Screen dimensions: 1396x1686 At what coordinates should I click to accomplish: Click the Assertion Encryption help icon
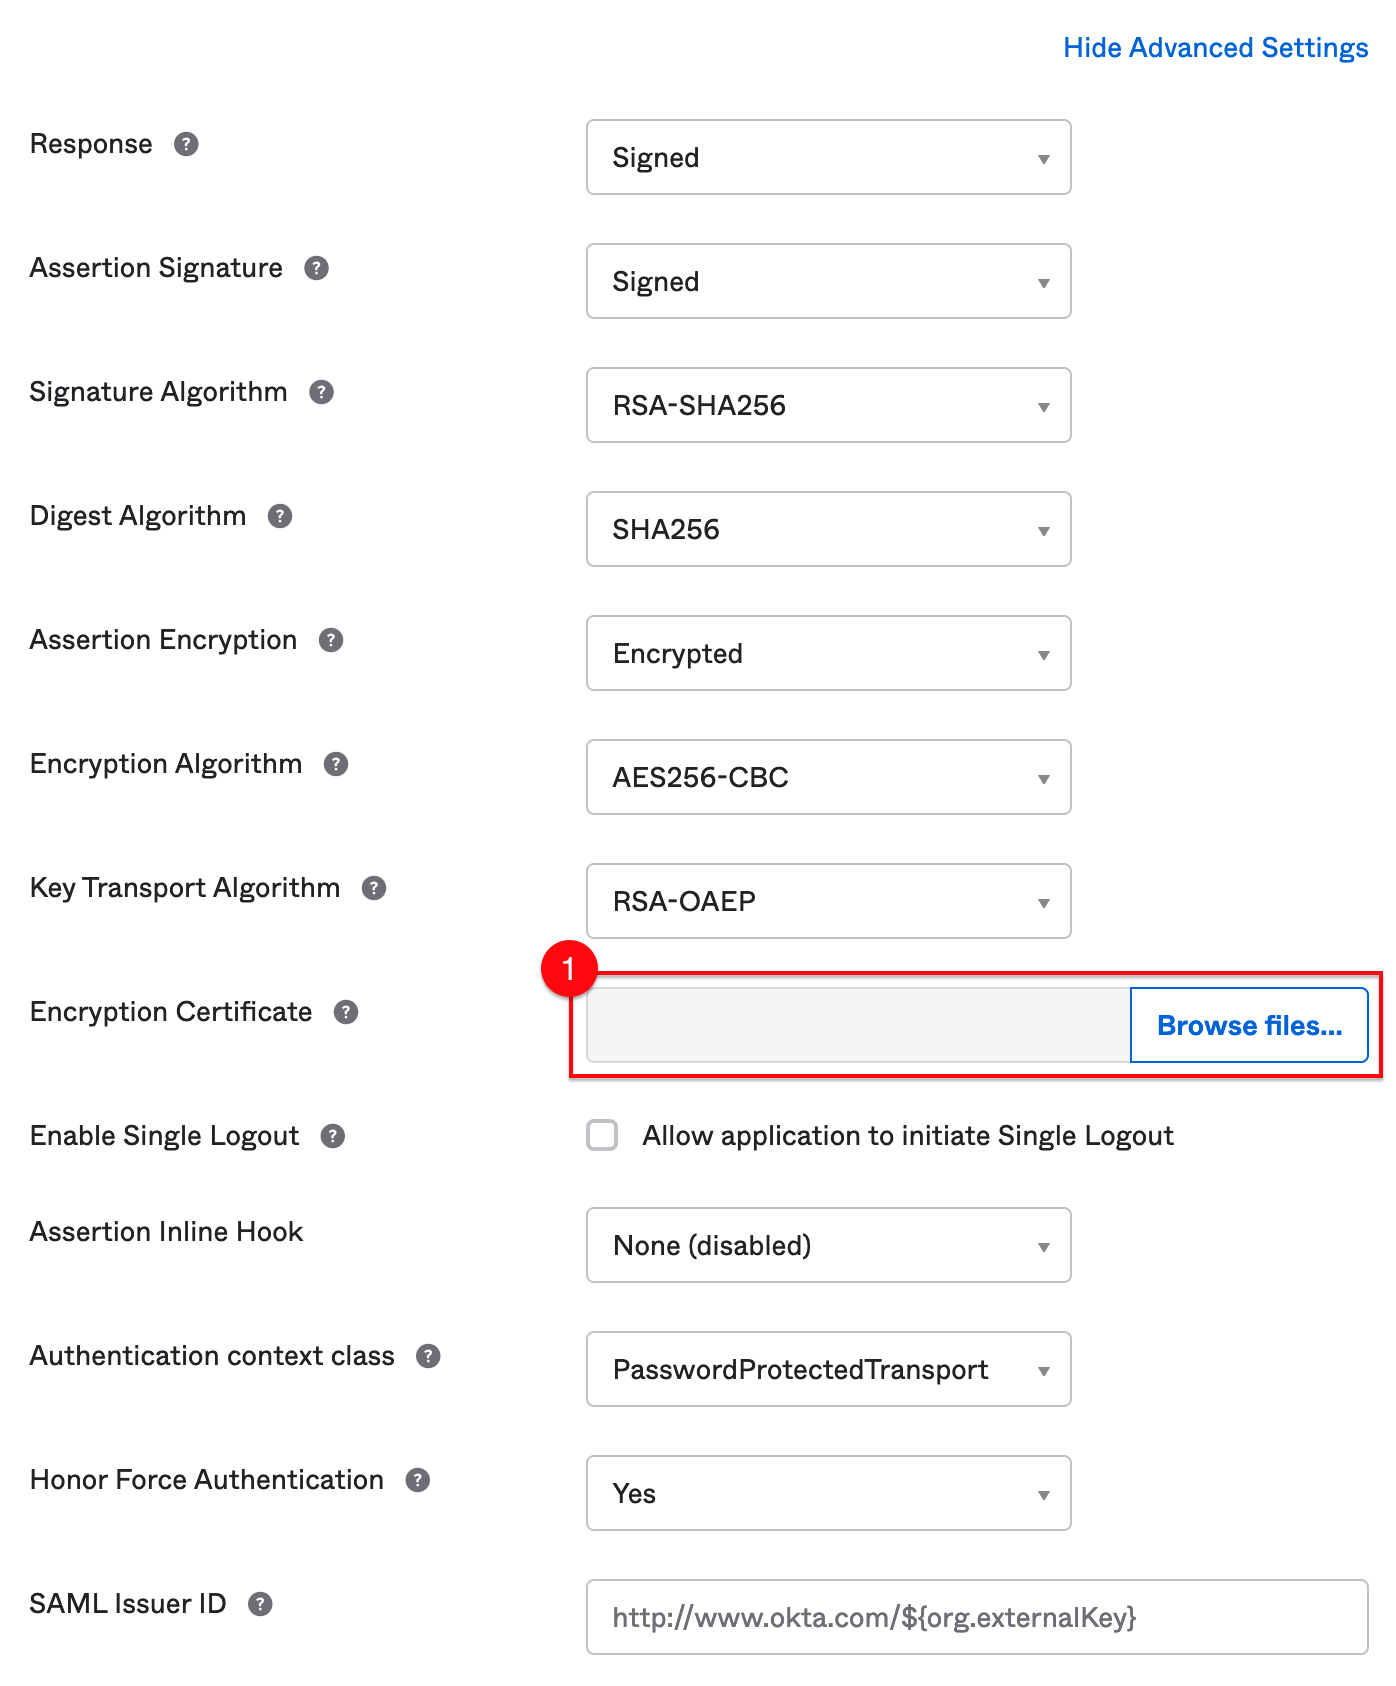(331, 640)
